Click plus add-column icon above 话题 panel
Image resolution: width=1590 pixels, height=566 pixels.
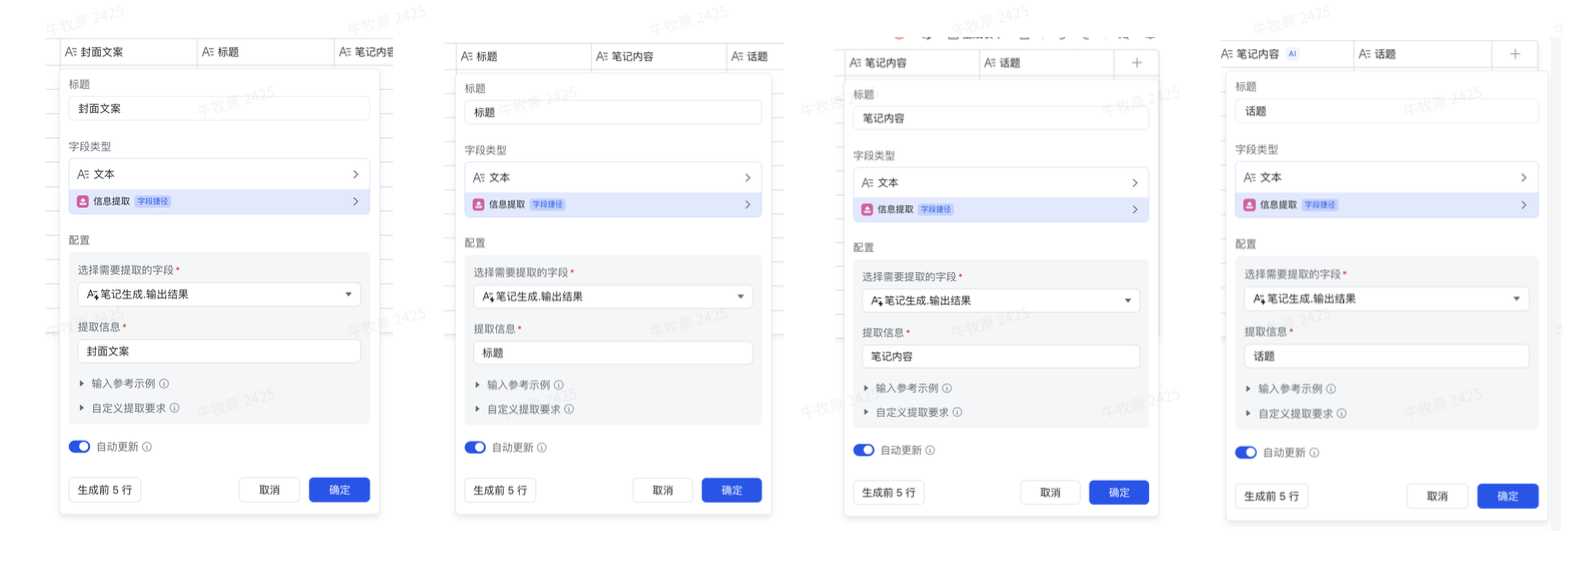tap(1515, 54)
